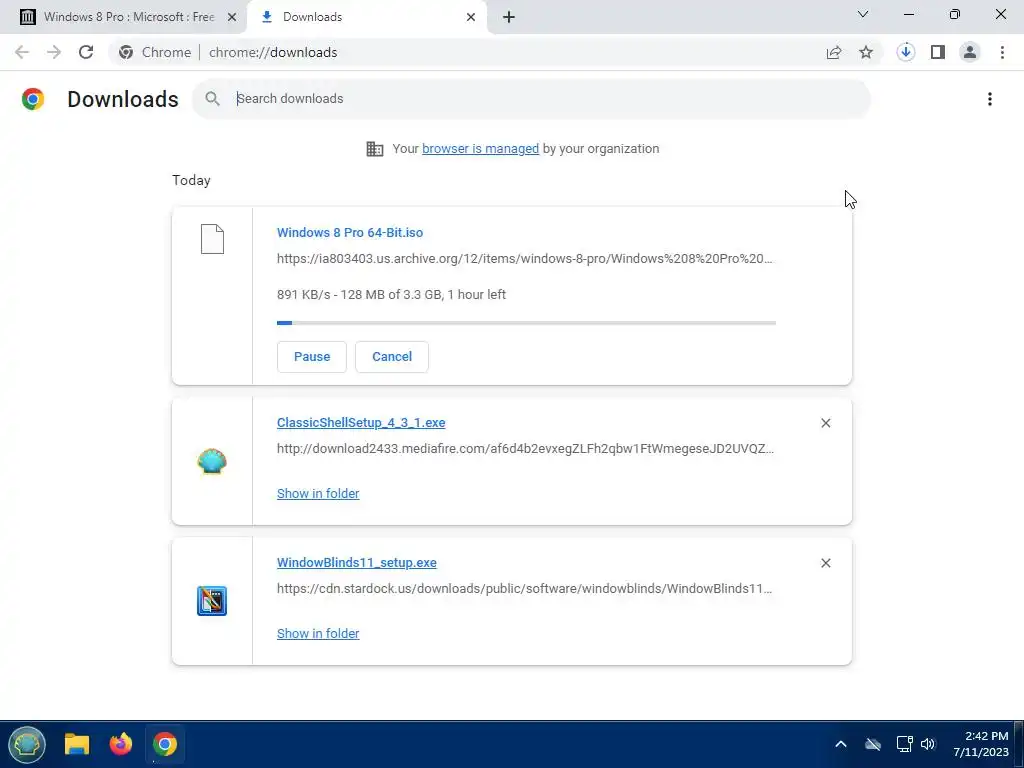Cancel the Windows 8 Pro ISO download
1024x768 pixels.
(x=392, y=357)
